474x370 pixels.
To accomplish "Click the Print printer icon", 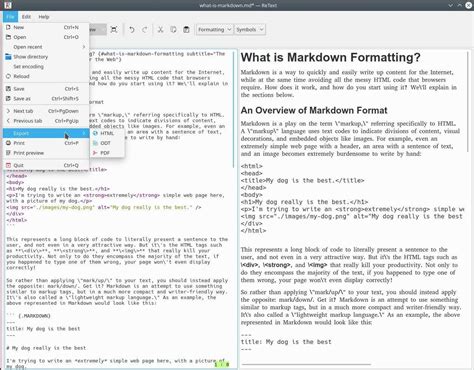I will coord(9,143).
